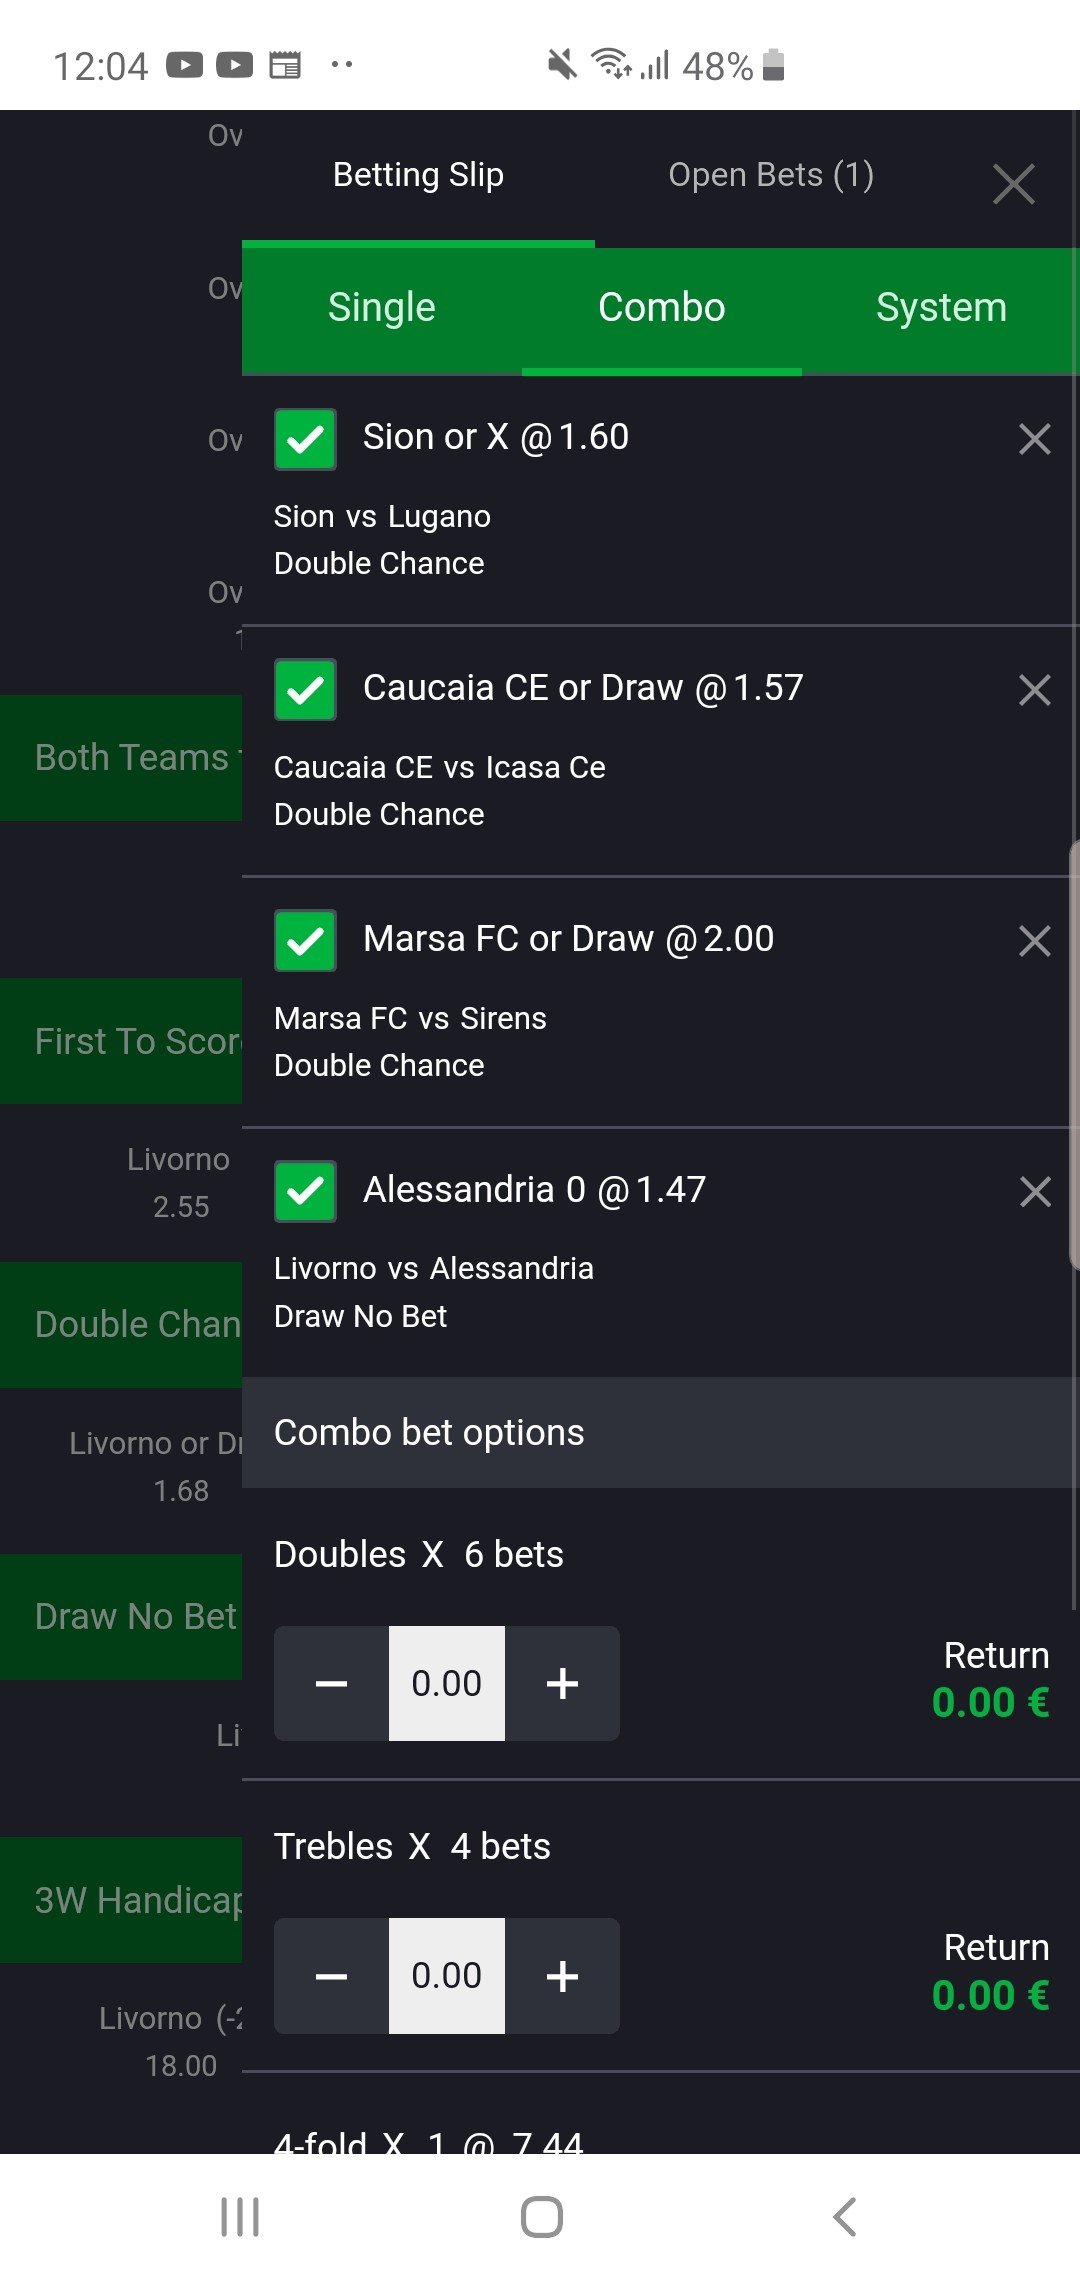Remove the Sion or X selection
The height and width of the screenshot is (2280, 1080).
(x=1034, y=439)
